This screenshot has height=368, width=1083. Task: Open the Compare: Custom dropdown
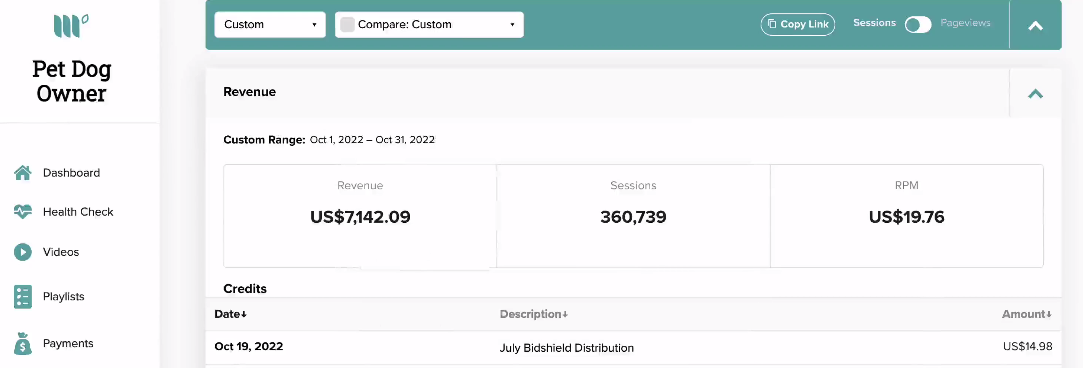429,24
